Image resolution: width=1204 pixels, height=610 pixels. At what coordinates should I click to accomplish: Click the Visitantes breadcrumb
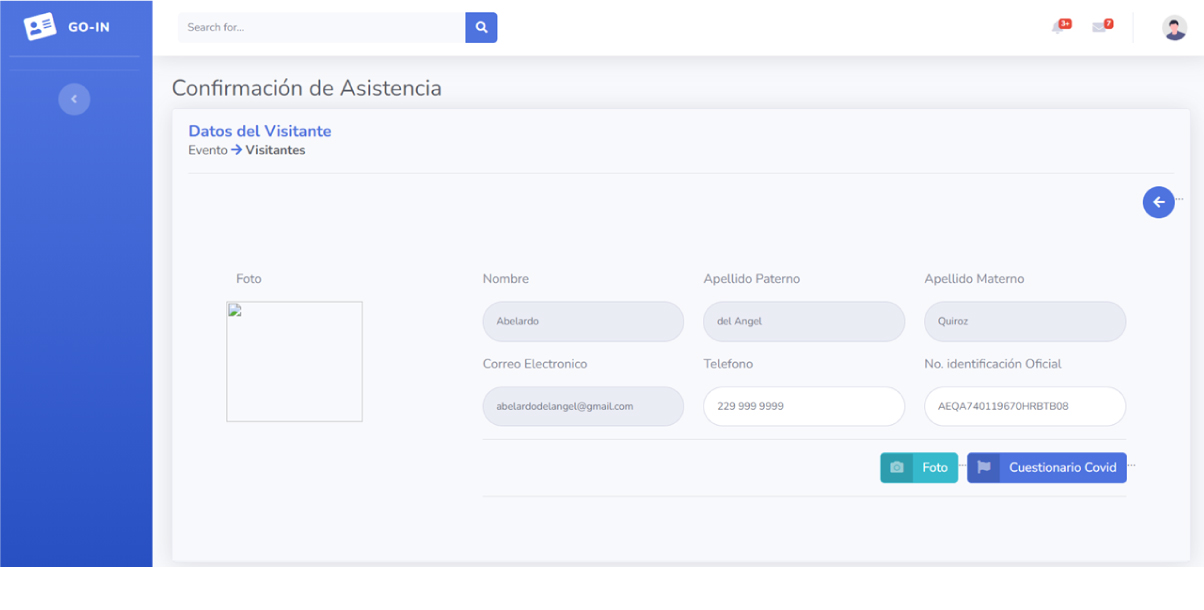click(275, 150)
